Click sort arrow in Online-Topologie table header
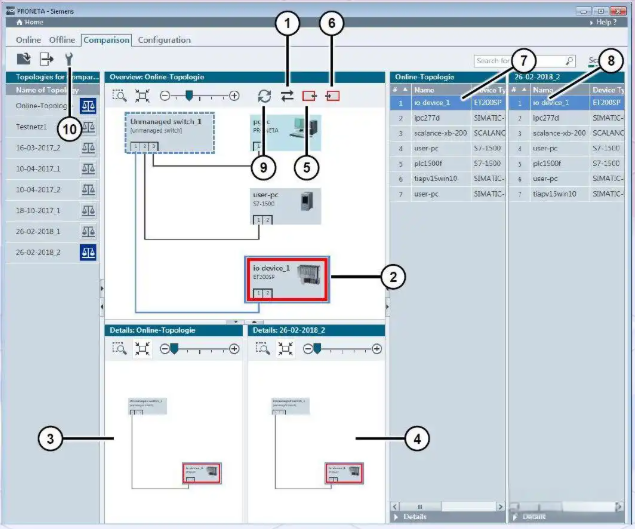The width and height of the screenshot is (635, 529). [x=405, y=89]
